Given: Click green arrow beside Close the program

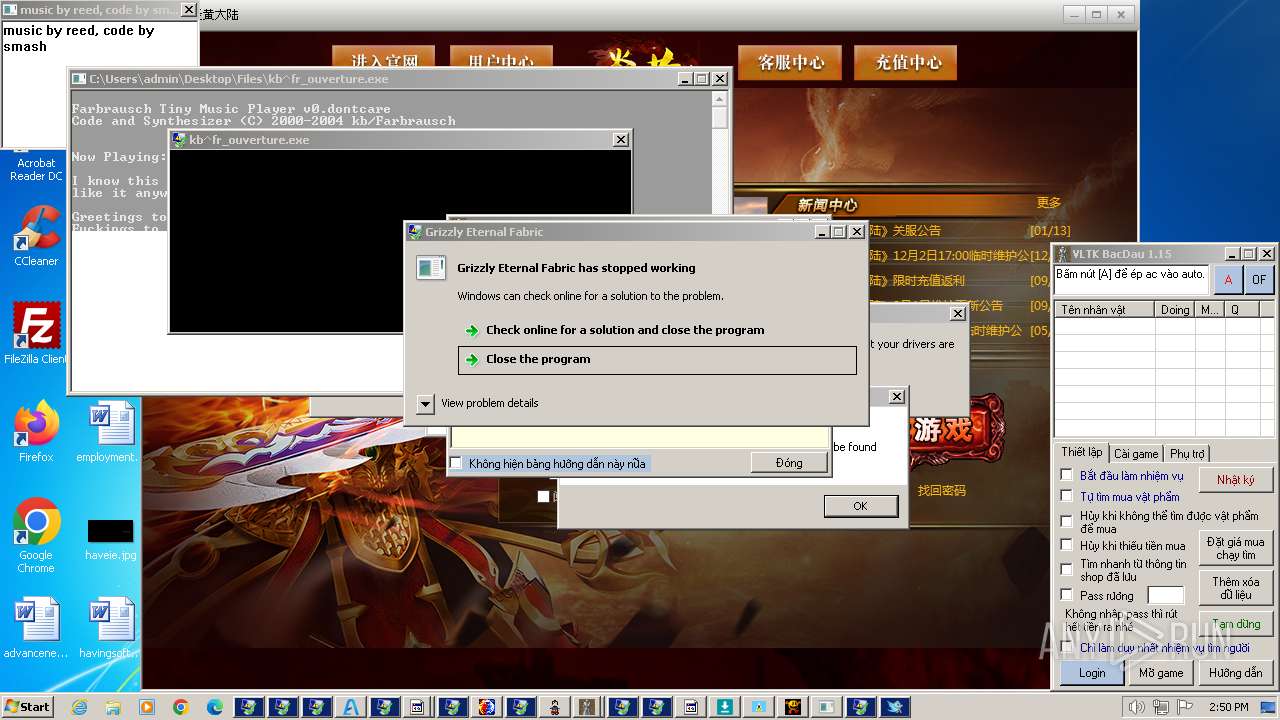Looking at the screenshot, I should tap(472, 360).
